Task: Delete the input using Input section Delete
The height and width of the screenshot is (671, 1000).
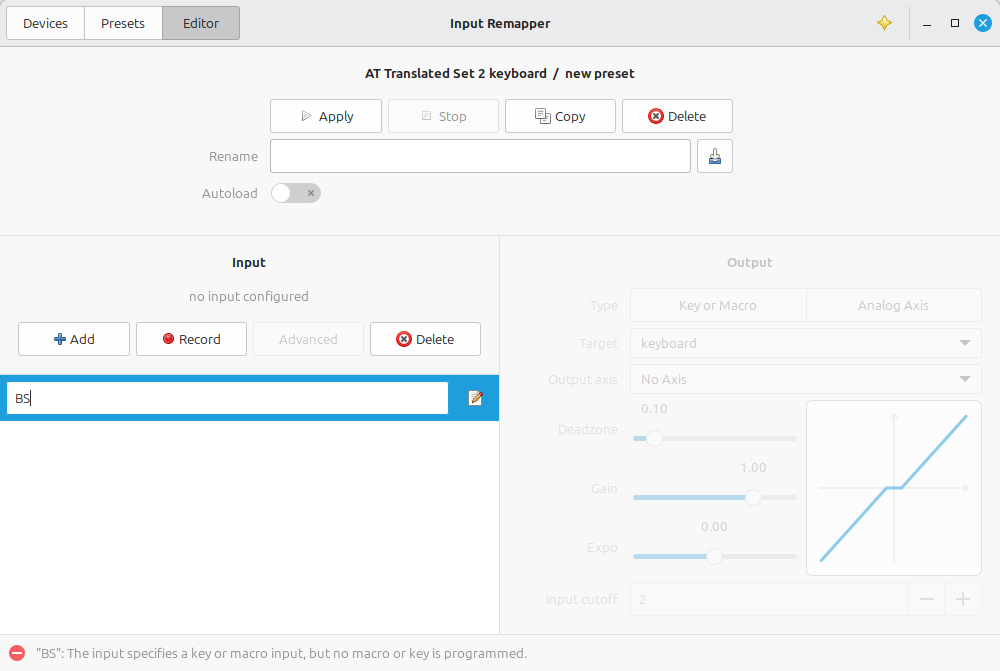Action: tap(425, 339)
